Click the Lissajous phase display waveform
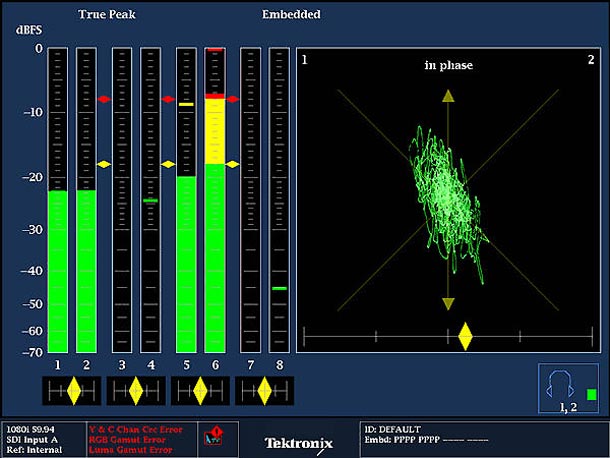Image resolution: width=610 pixels, height=458 pixels. (447, 204)
